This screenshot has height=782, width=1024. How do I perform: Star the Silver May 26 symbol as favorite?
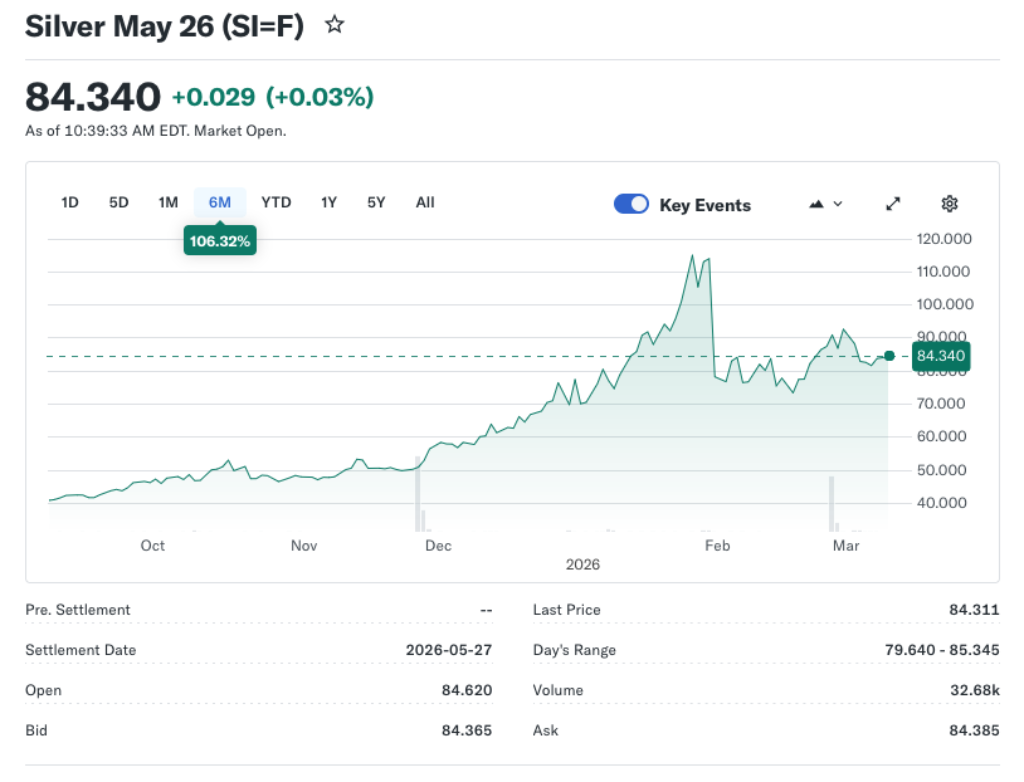coord(334,24)
